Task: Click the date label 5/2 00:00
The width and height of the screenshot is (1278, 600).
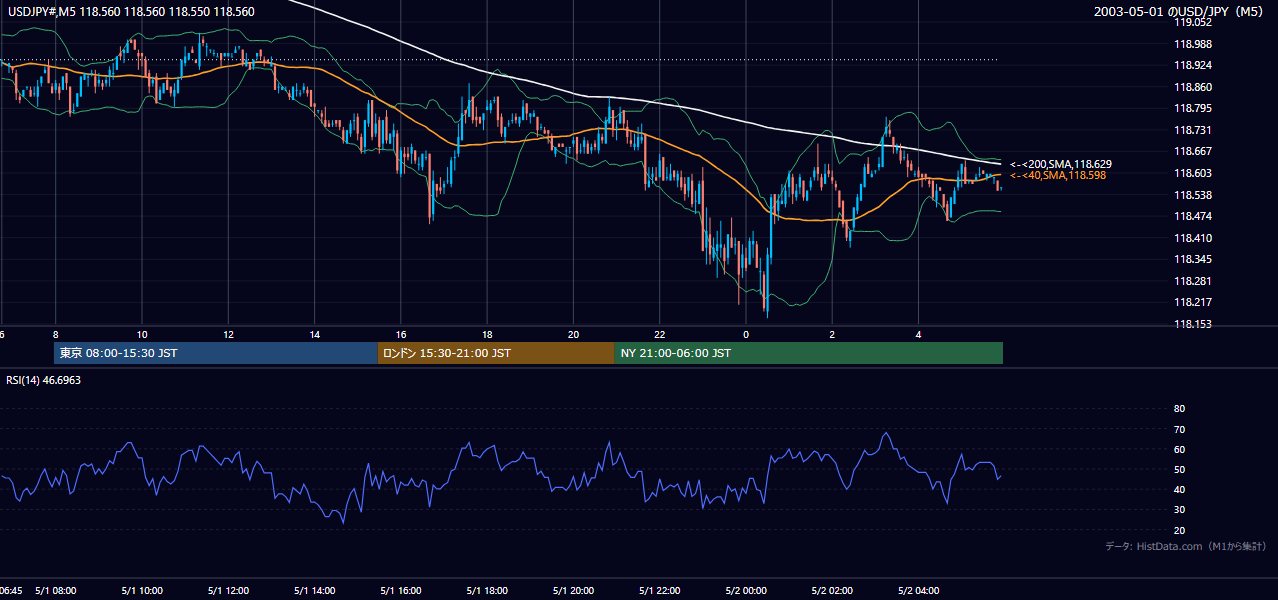Action: coord(746,590)
